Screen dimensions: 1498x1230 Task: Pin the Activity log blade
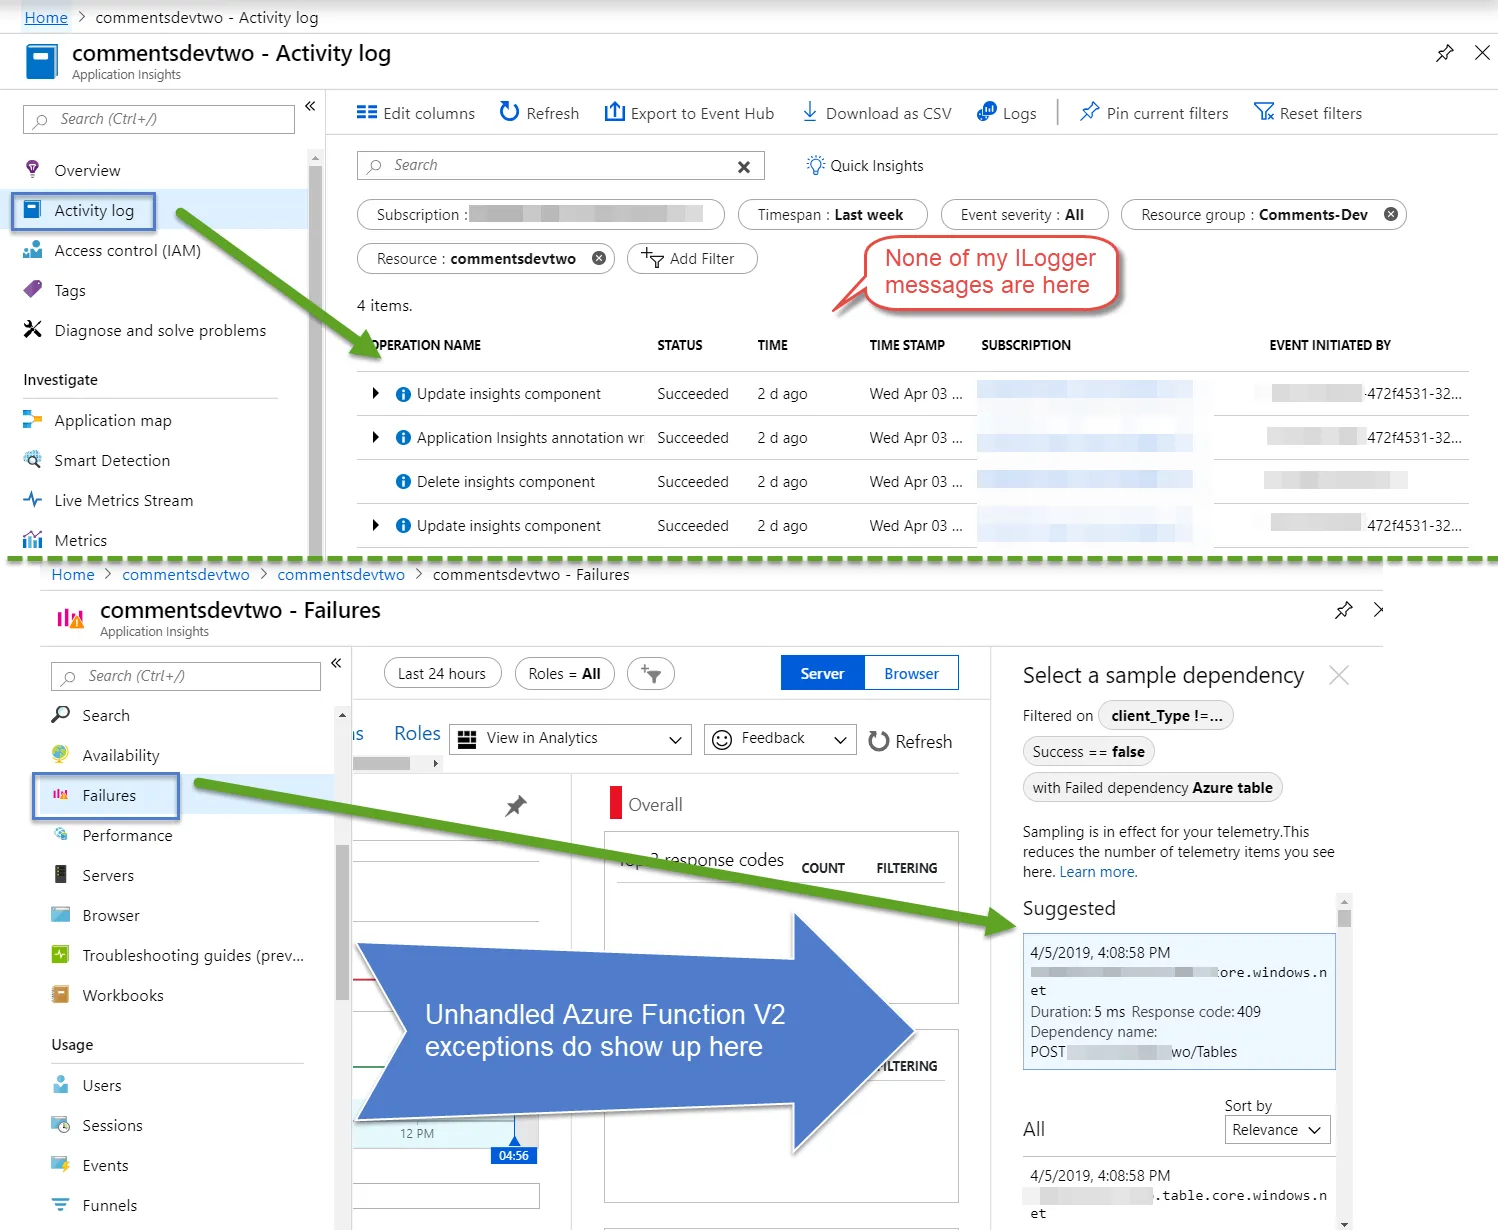[x=1444, y=53]
